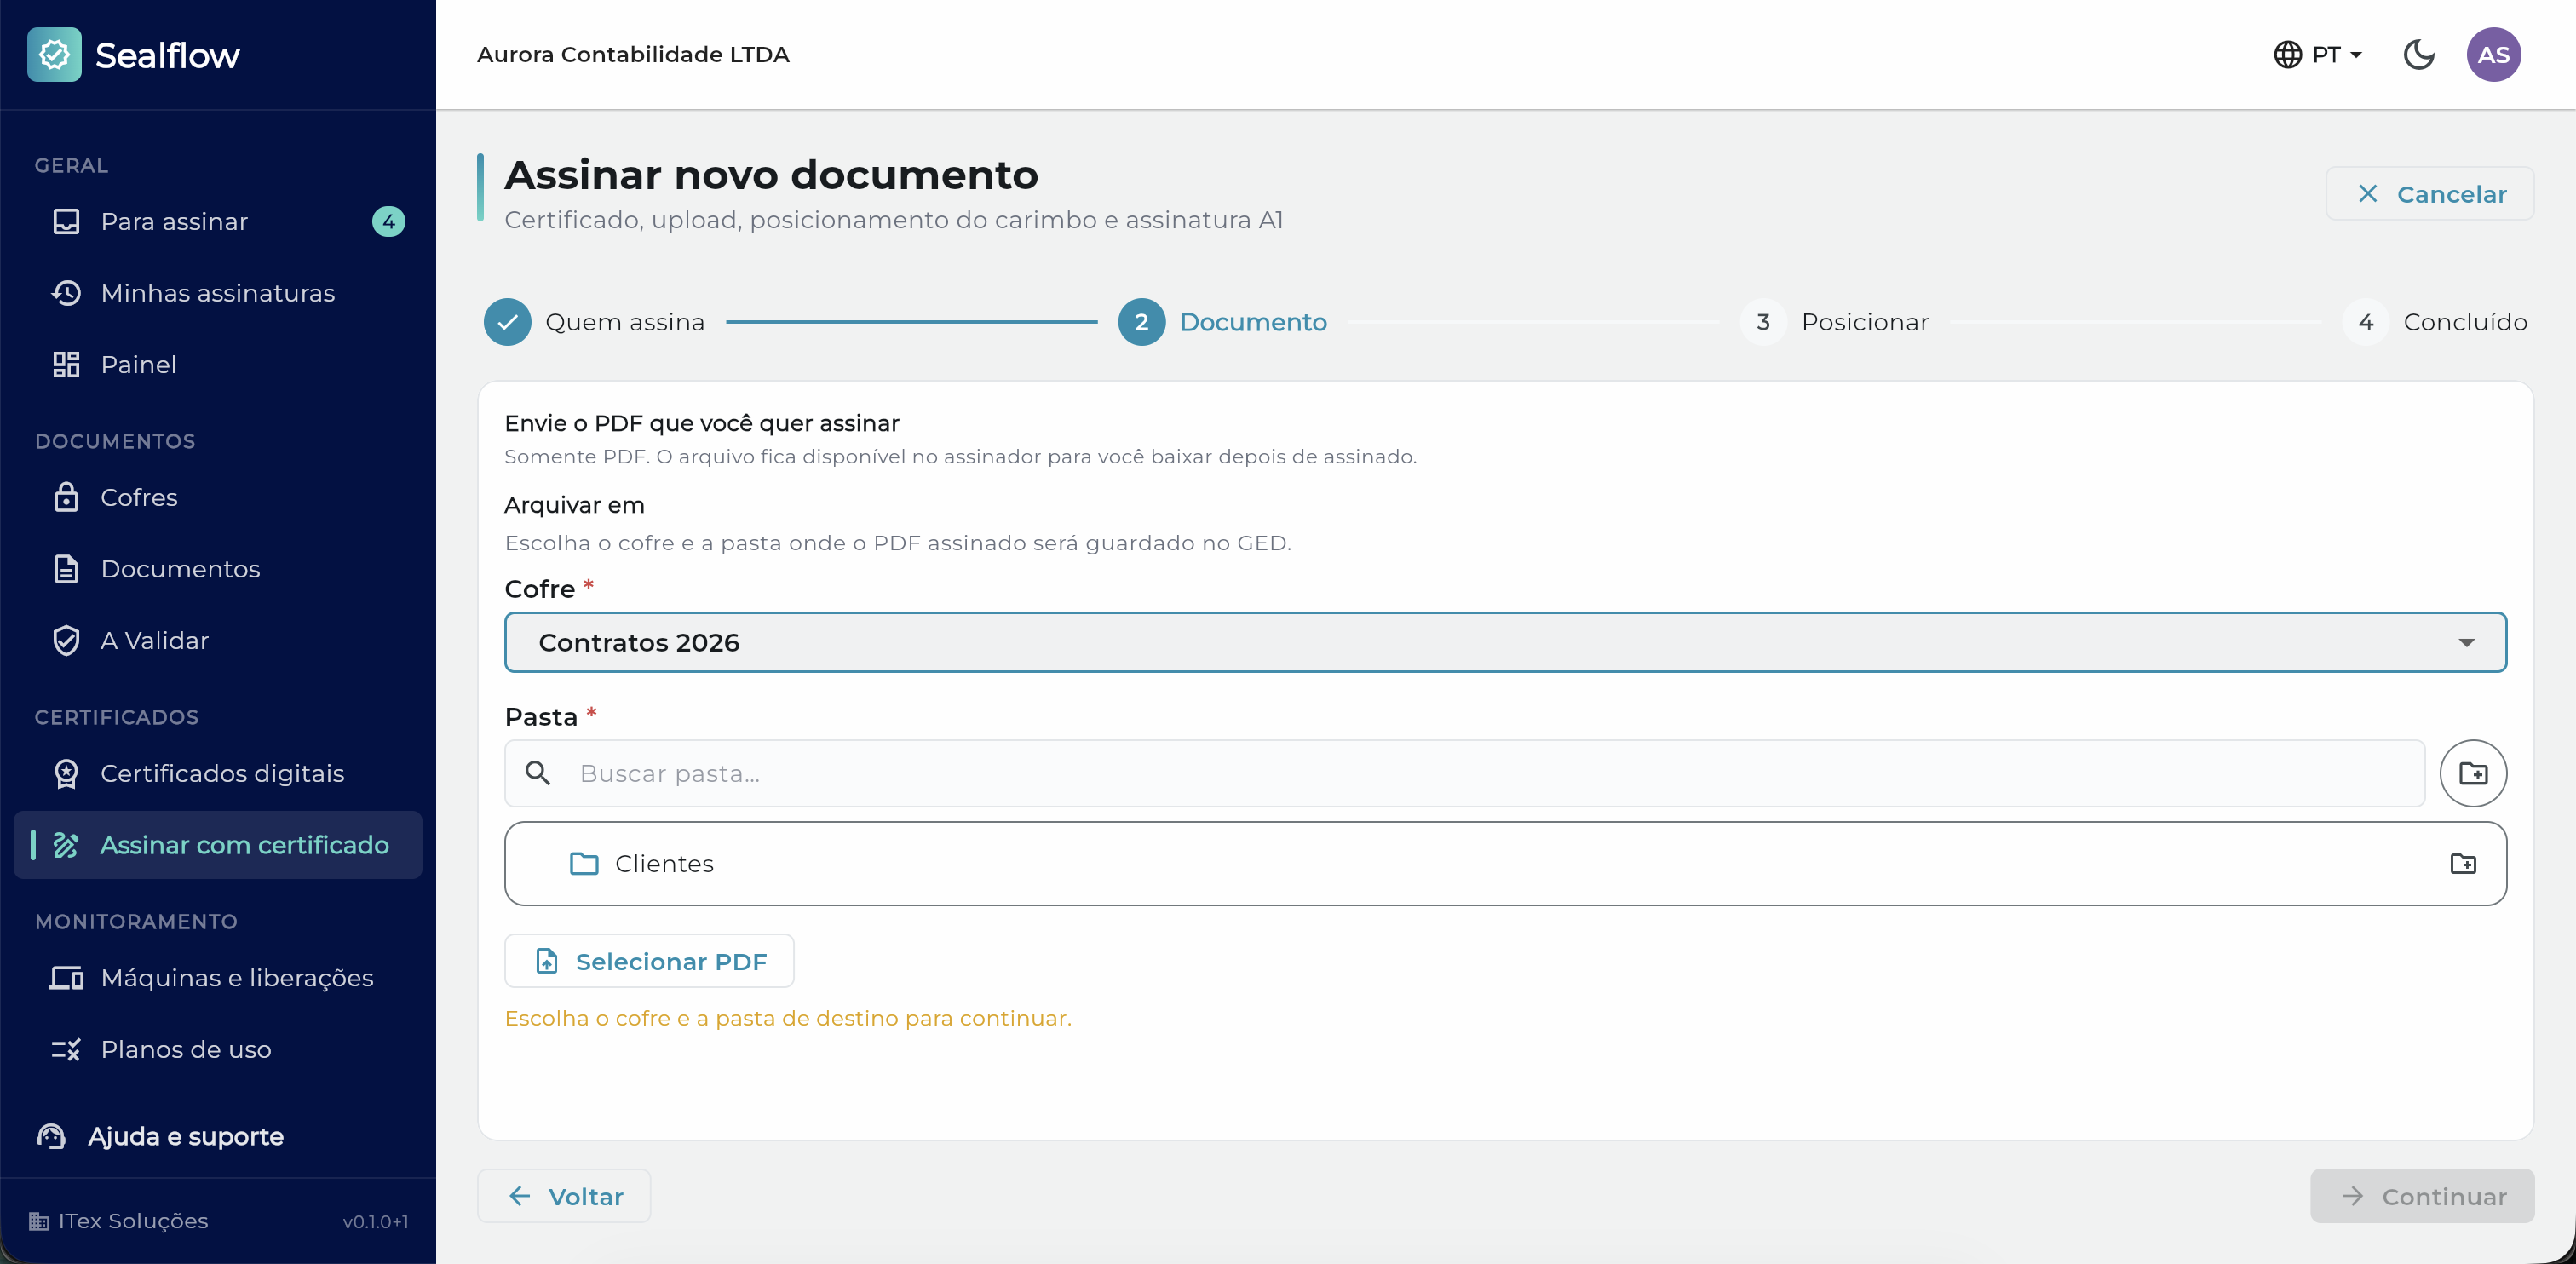This screenshot has width=2576, height=1264.
Task: Click the search magnifier icon
Action: pyautogui.click(x=538, y=773)
